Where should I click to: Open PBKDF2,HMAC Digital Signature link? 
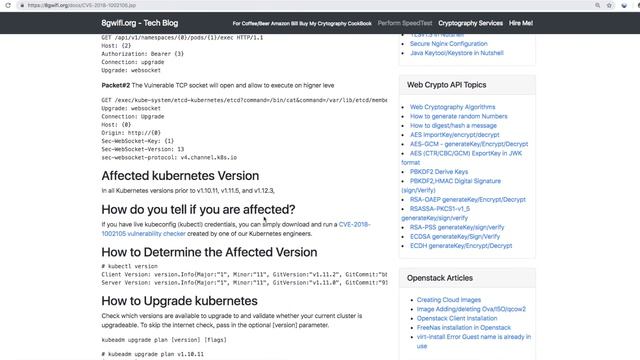455,181
